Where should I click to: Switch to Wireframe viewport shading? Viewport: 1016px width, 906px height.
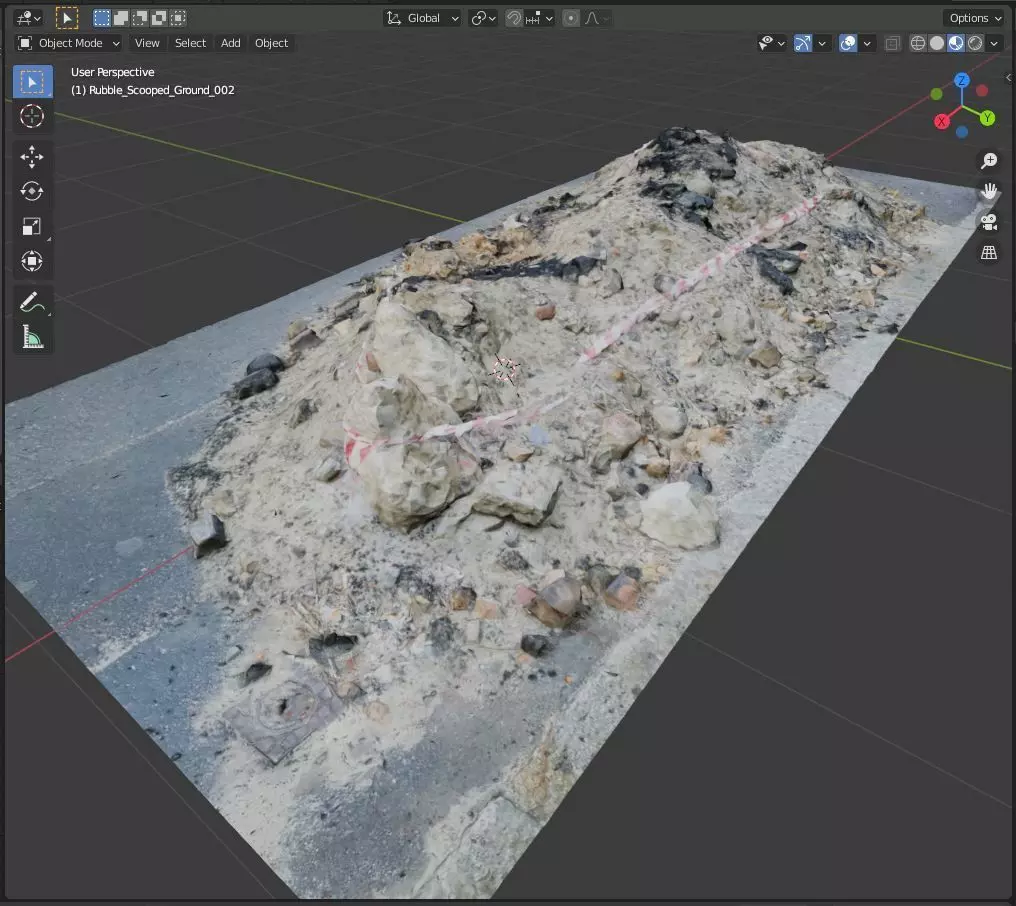pyautogui.click(x=918, y=43)
